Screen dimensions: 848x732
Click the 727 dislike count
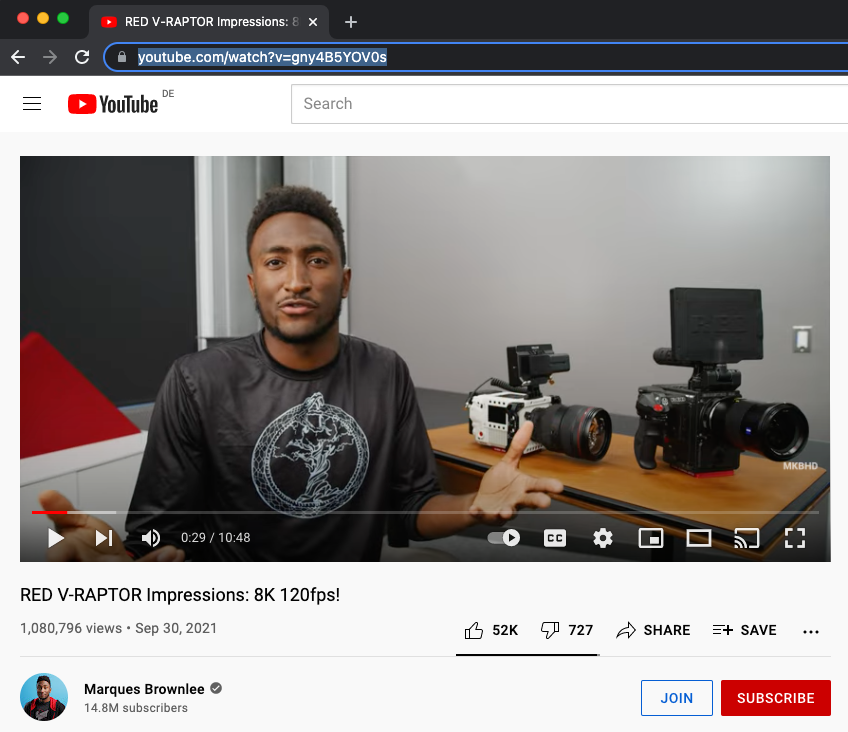coord(581,630)
